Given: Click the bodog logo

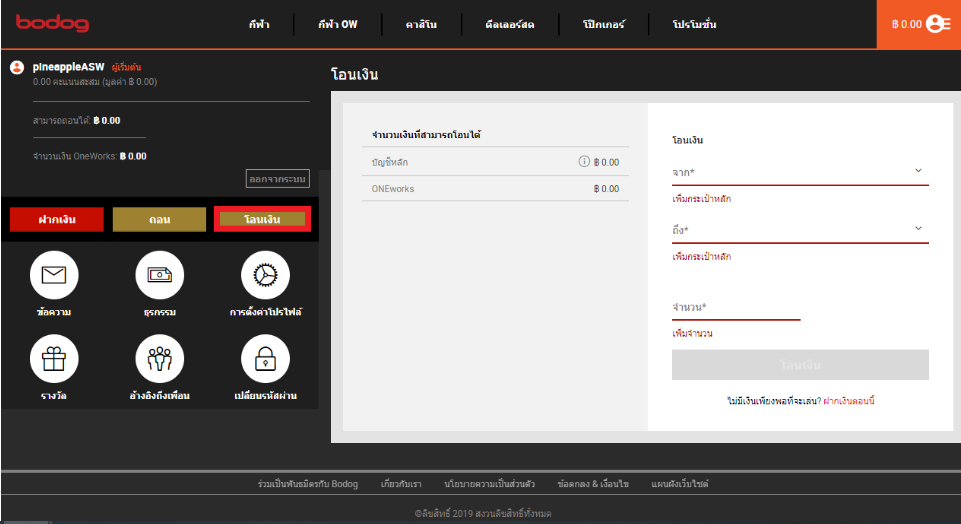Looking at the screenshot, I should (x=52, y=23).
